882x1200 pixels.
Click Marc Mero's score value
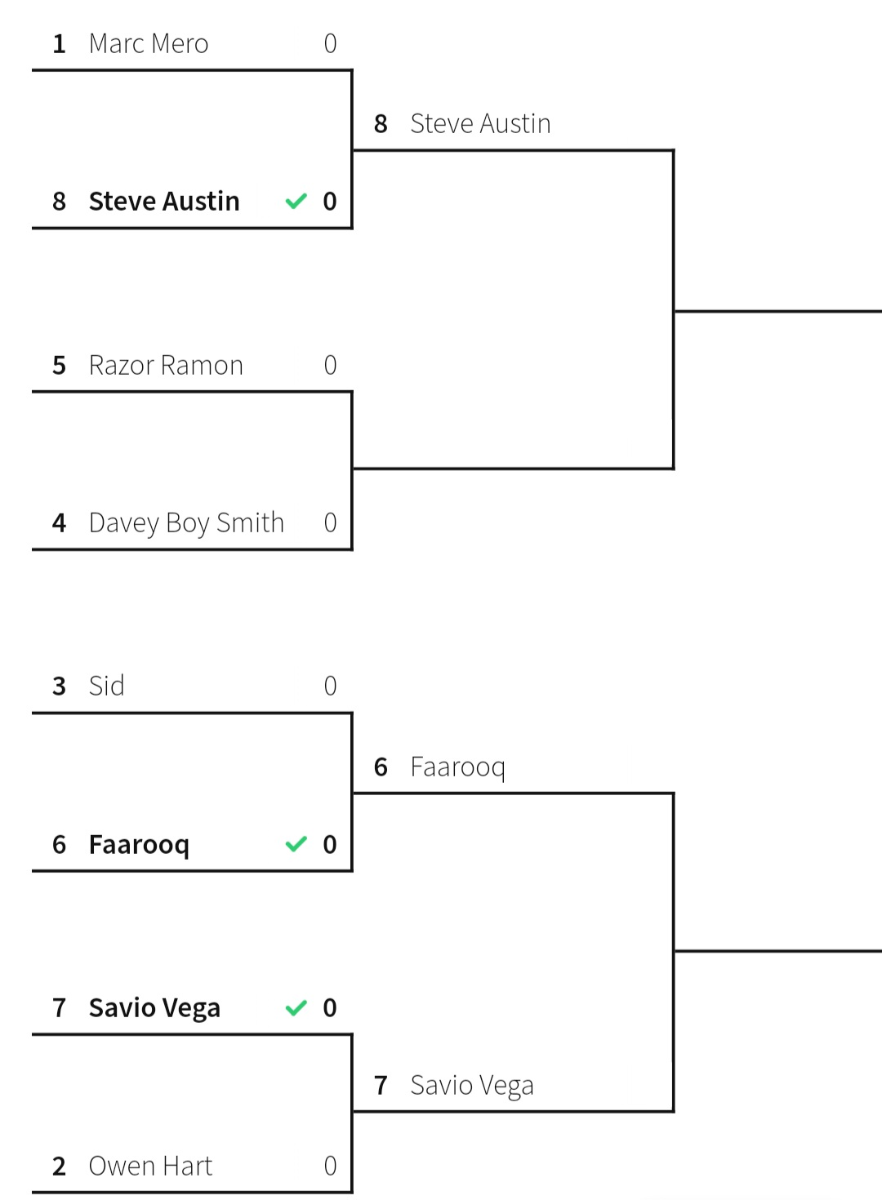330,44
